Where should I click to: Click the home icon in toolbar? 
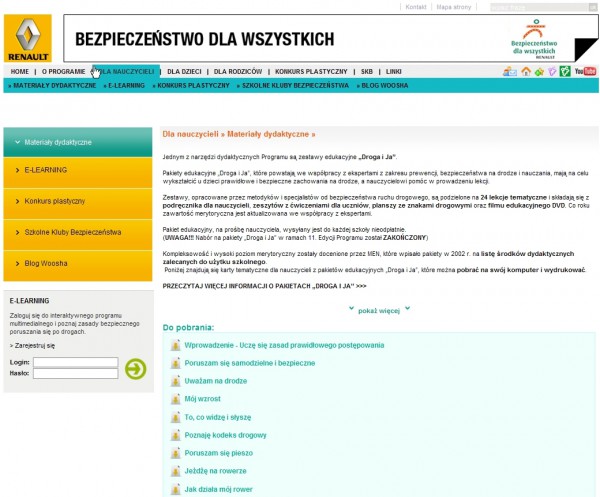tap(526, 72)
